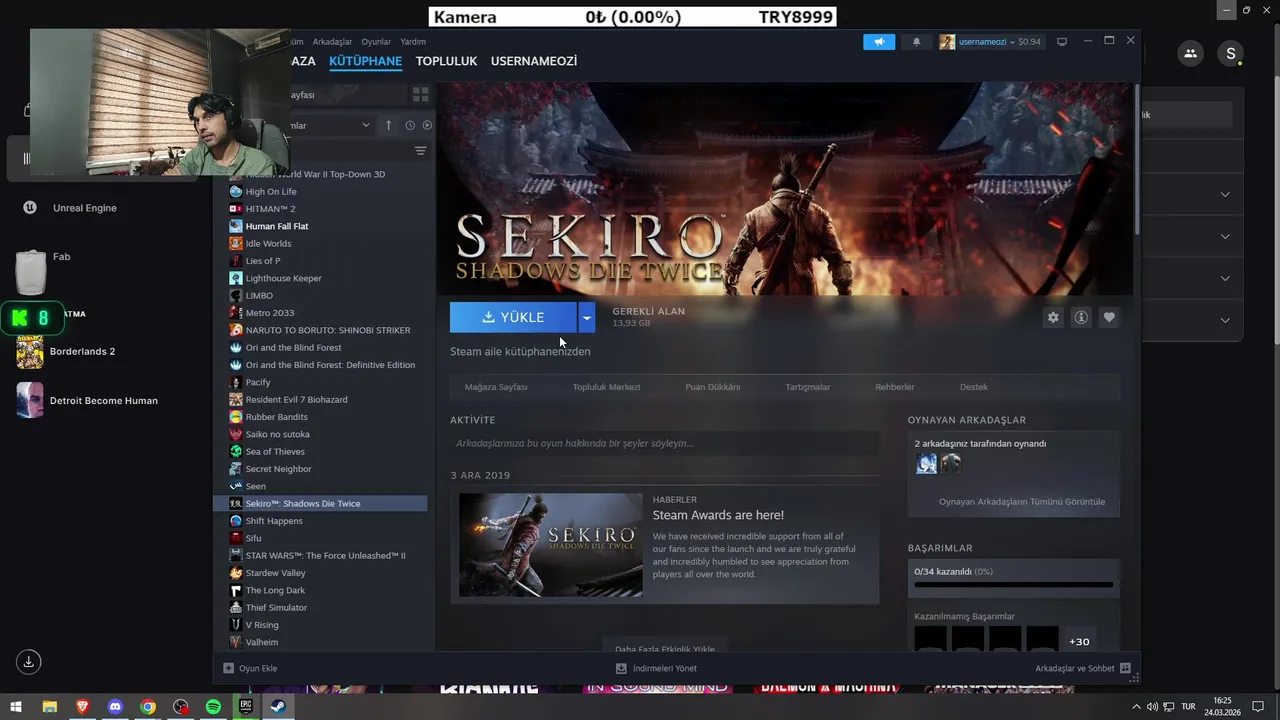The width and height of the screenshot is (1280, 720).
Task: Expand fourth chevron in Epic right panel
Action: tap(1225, 320)
